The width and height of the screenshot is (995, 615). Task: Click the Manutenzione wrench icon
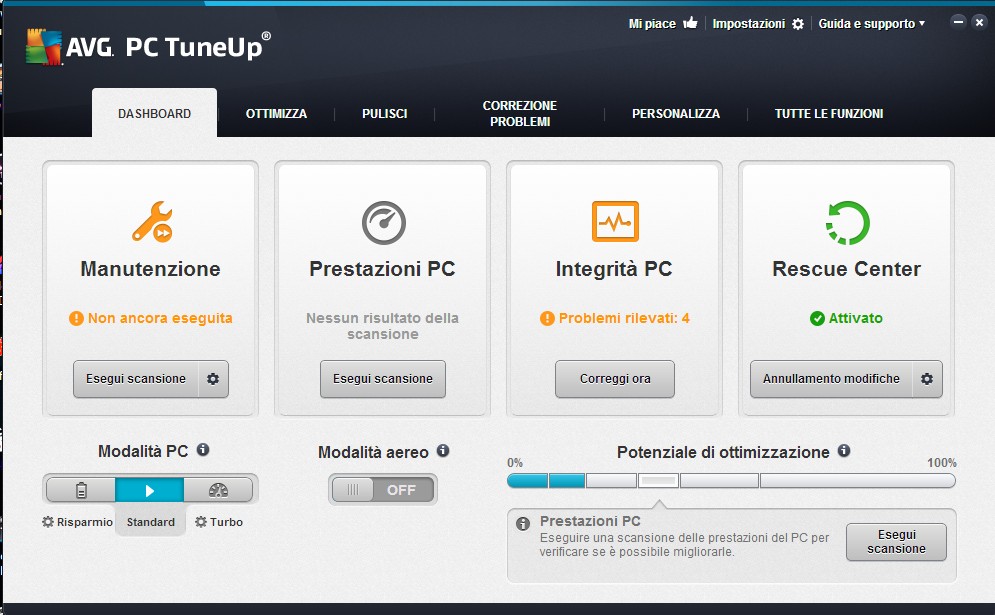[x=152, y=222]
